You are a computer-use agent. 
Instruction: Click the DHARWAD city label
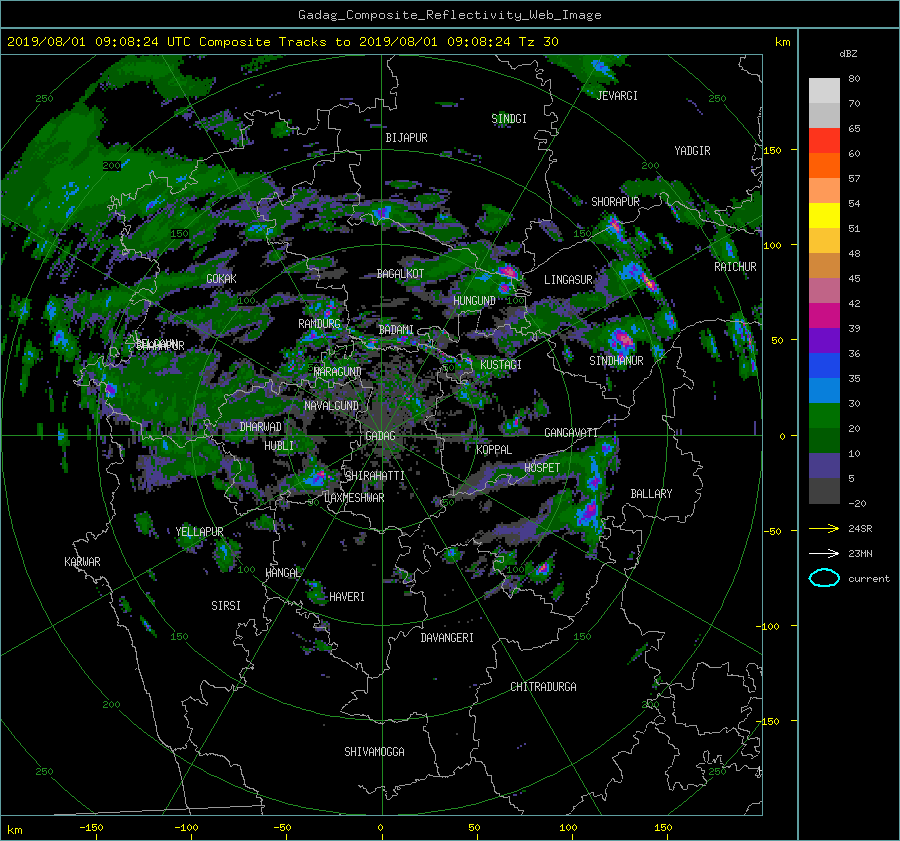click(261, 427)
